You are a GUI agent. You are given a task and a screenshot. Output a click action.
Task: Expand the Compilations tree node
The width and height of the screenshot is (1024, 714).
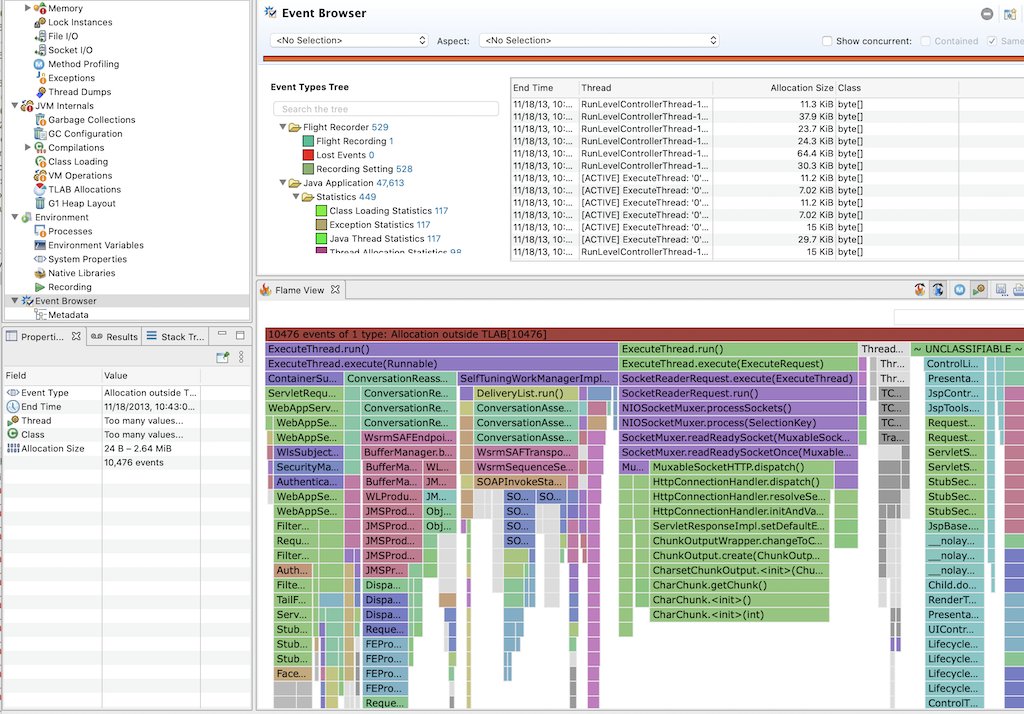point(27,147)
